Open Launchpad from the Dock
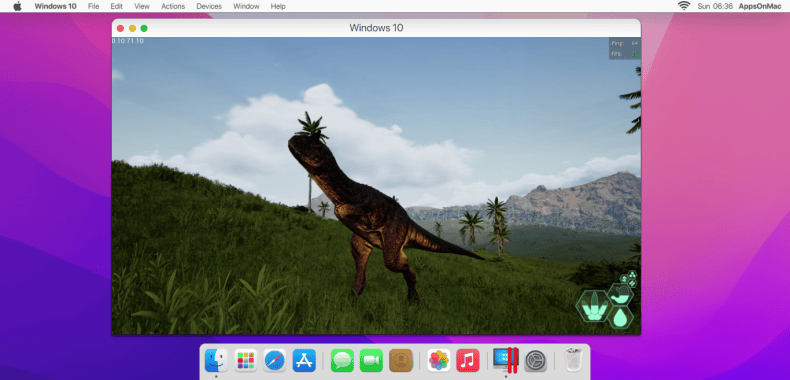The width and height of the screenshot is (790, 380). 245,360
